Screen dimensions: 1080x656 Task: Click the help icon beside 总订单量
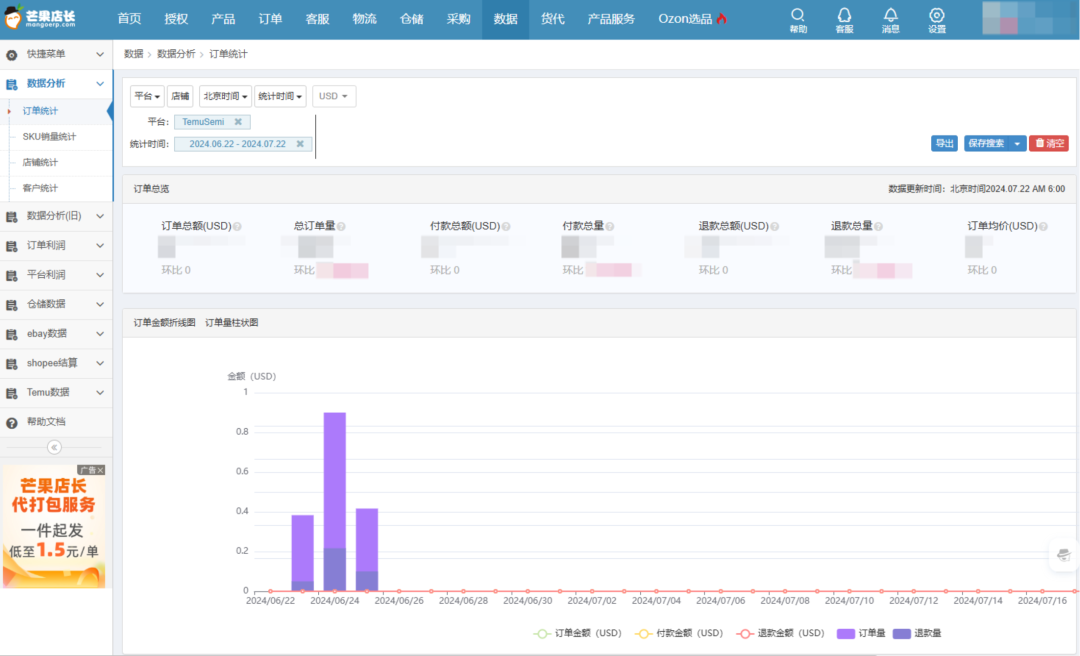click(341, 226)
